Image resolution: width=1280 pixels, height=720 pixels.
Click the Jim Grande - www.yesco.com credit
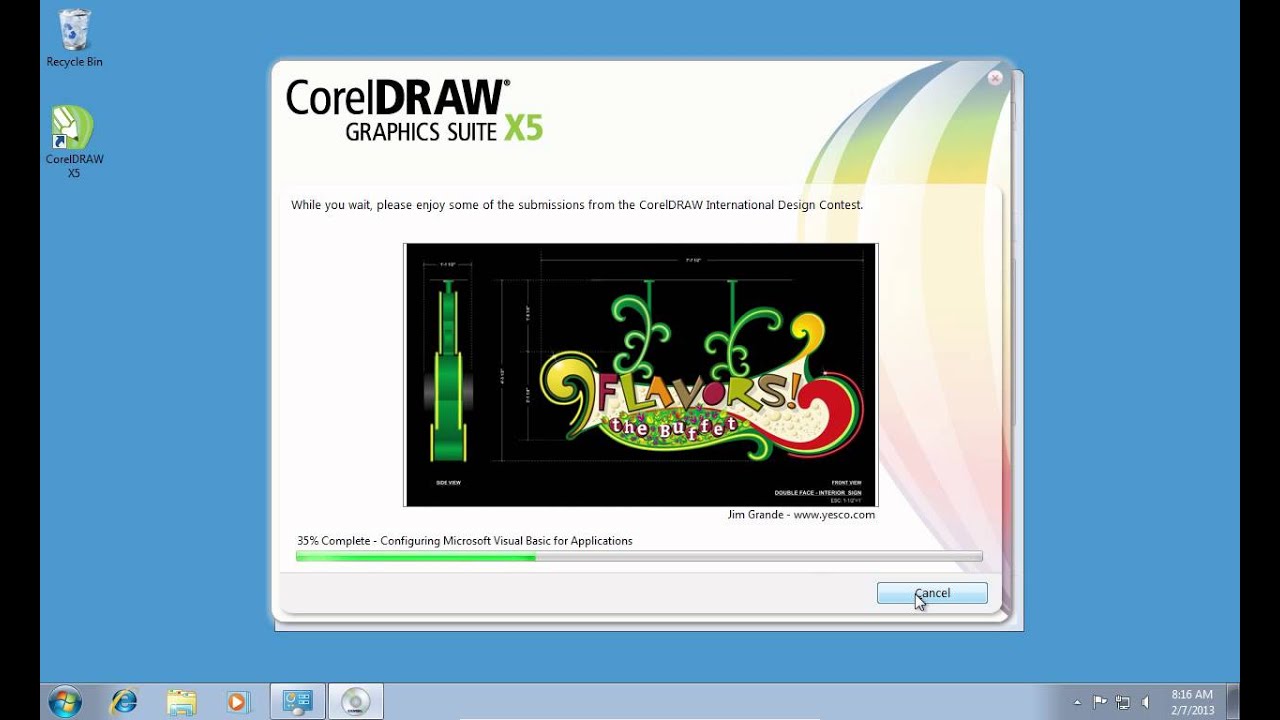(801, 515)
